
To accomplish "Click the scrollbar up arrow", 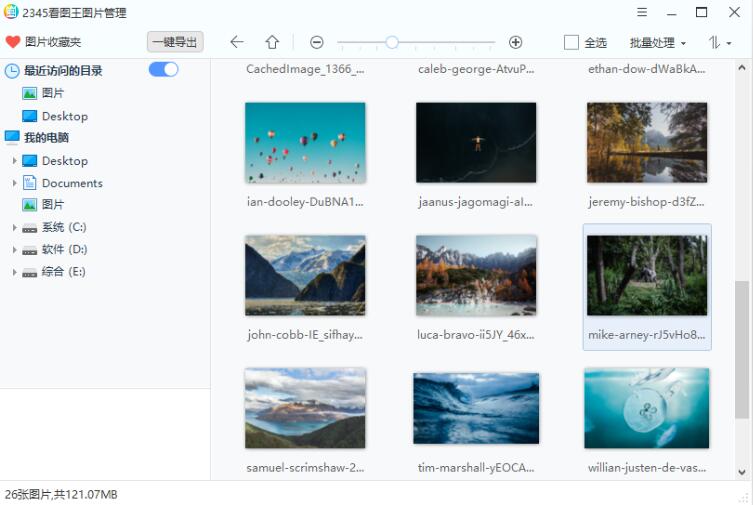I will point(741,68).
